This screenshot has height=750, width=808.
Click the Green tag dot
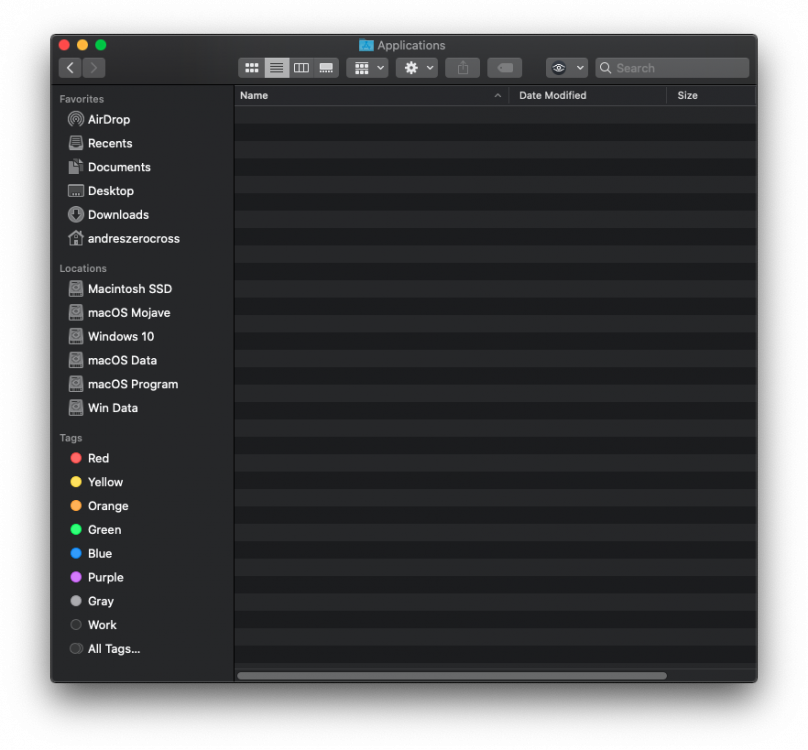click(x=76, y=529)
